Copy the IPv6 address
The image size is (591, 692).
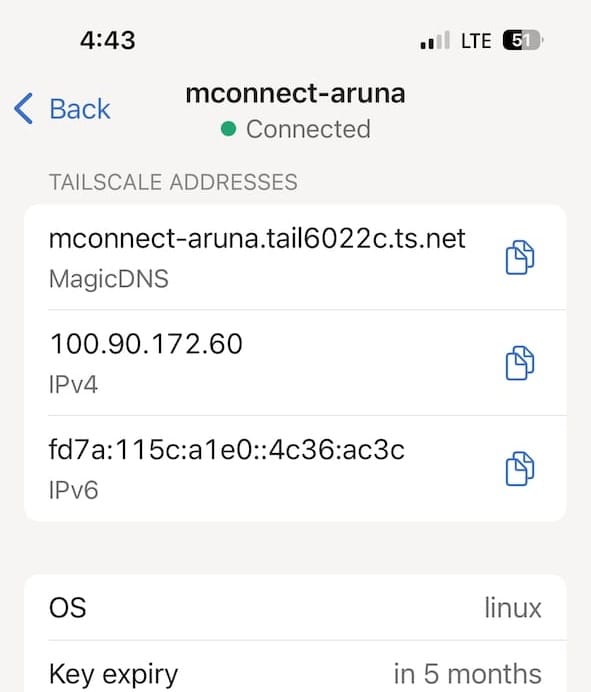pyautogui.click(x=519, y=469)
